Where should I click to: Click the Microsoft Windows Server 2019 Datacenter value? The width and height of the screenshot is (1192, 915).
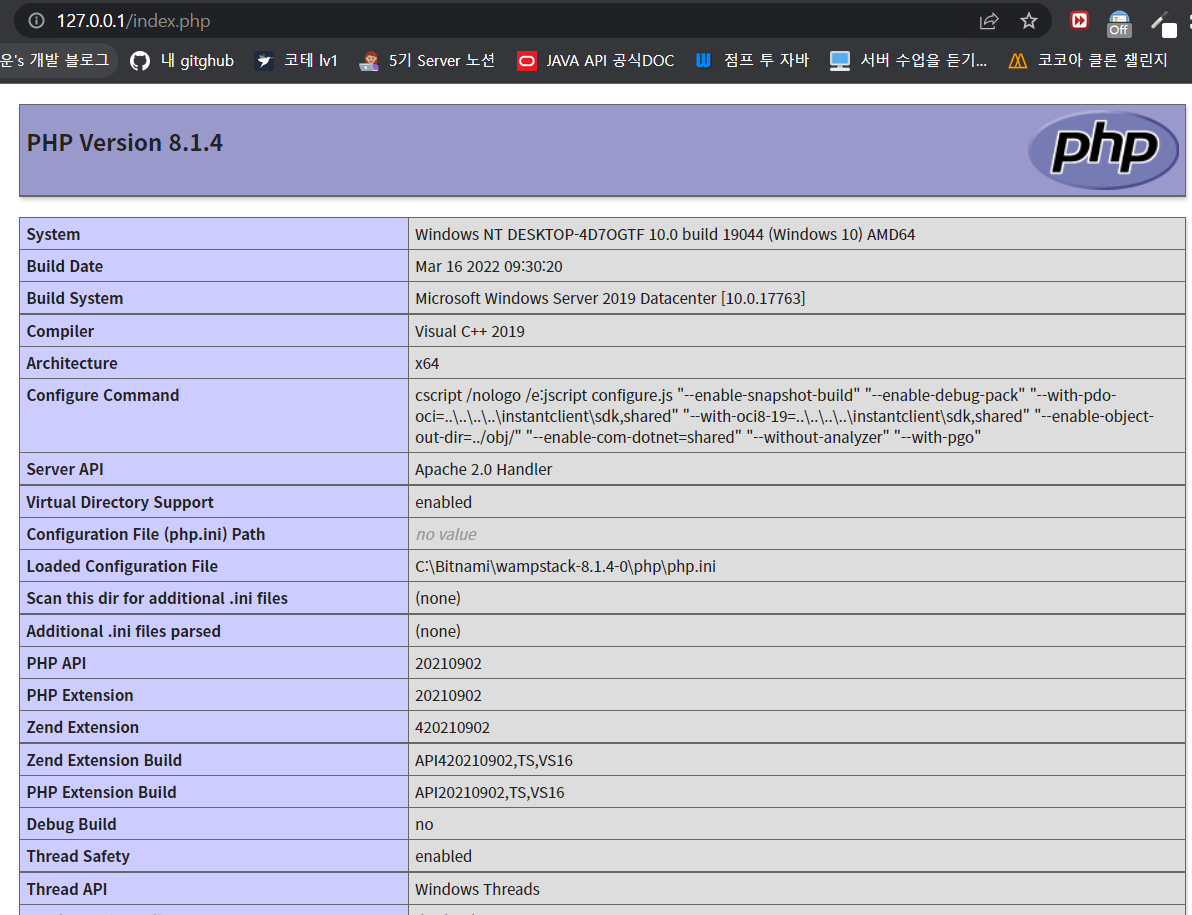coord(610,298)
